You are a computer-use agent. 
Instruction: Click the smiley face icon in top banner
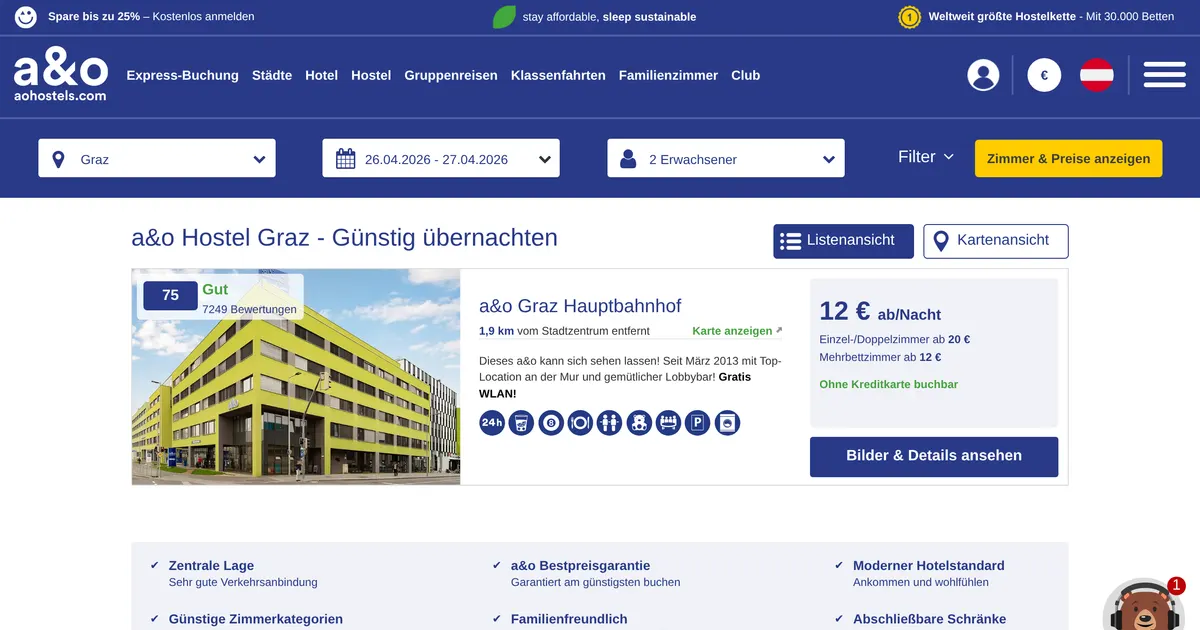pos(26,17)
